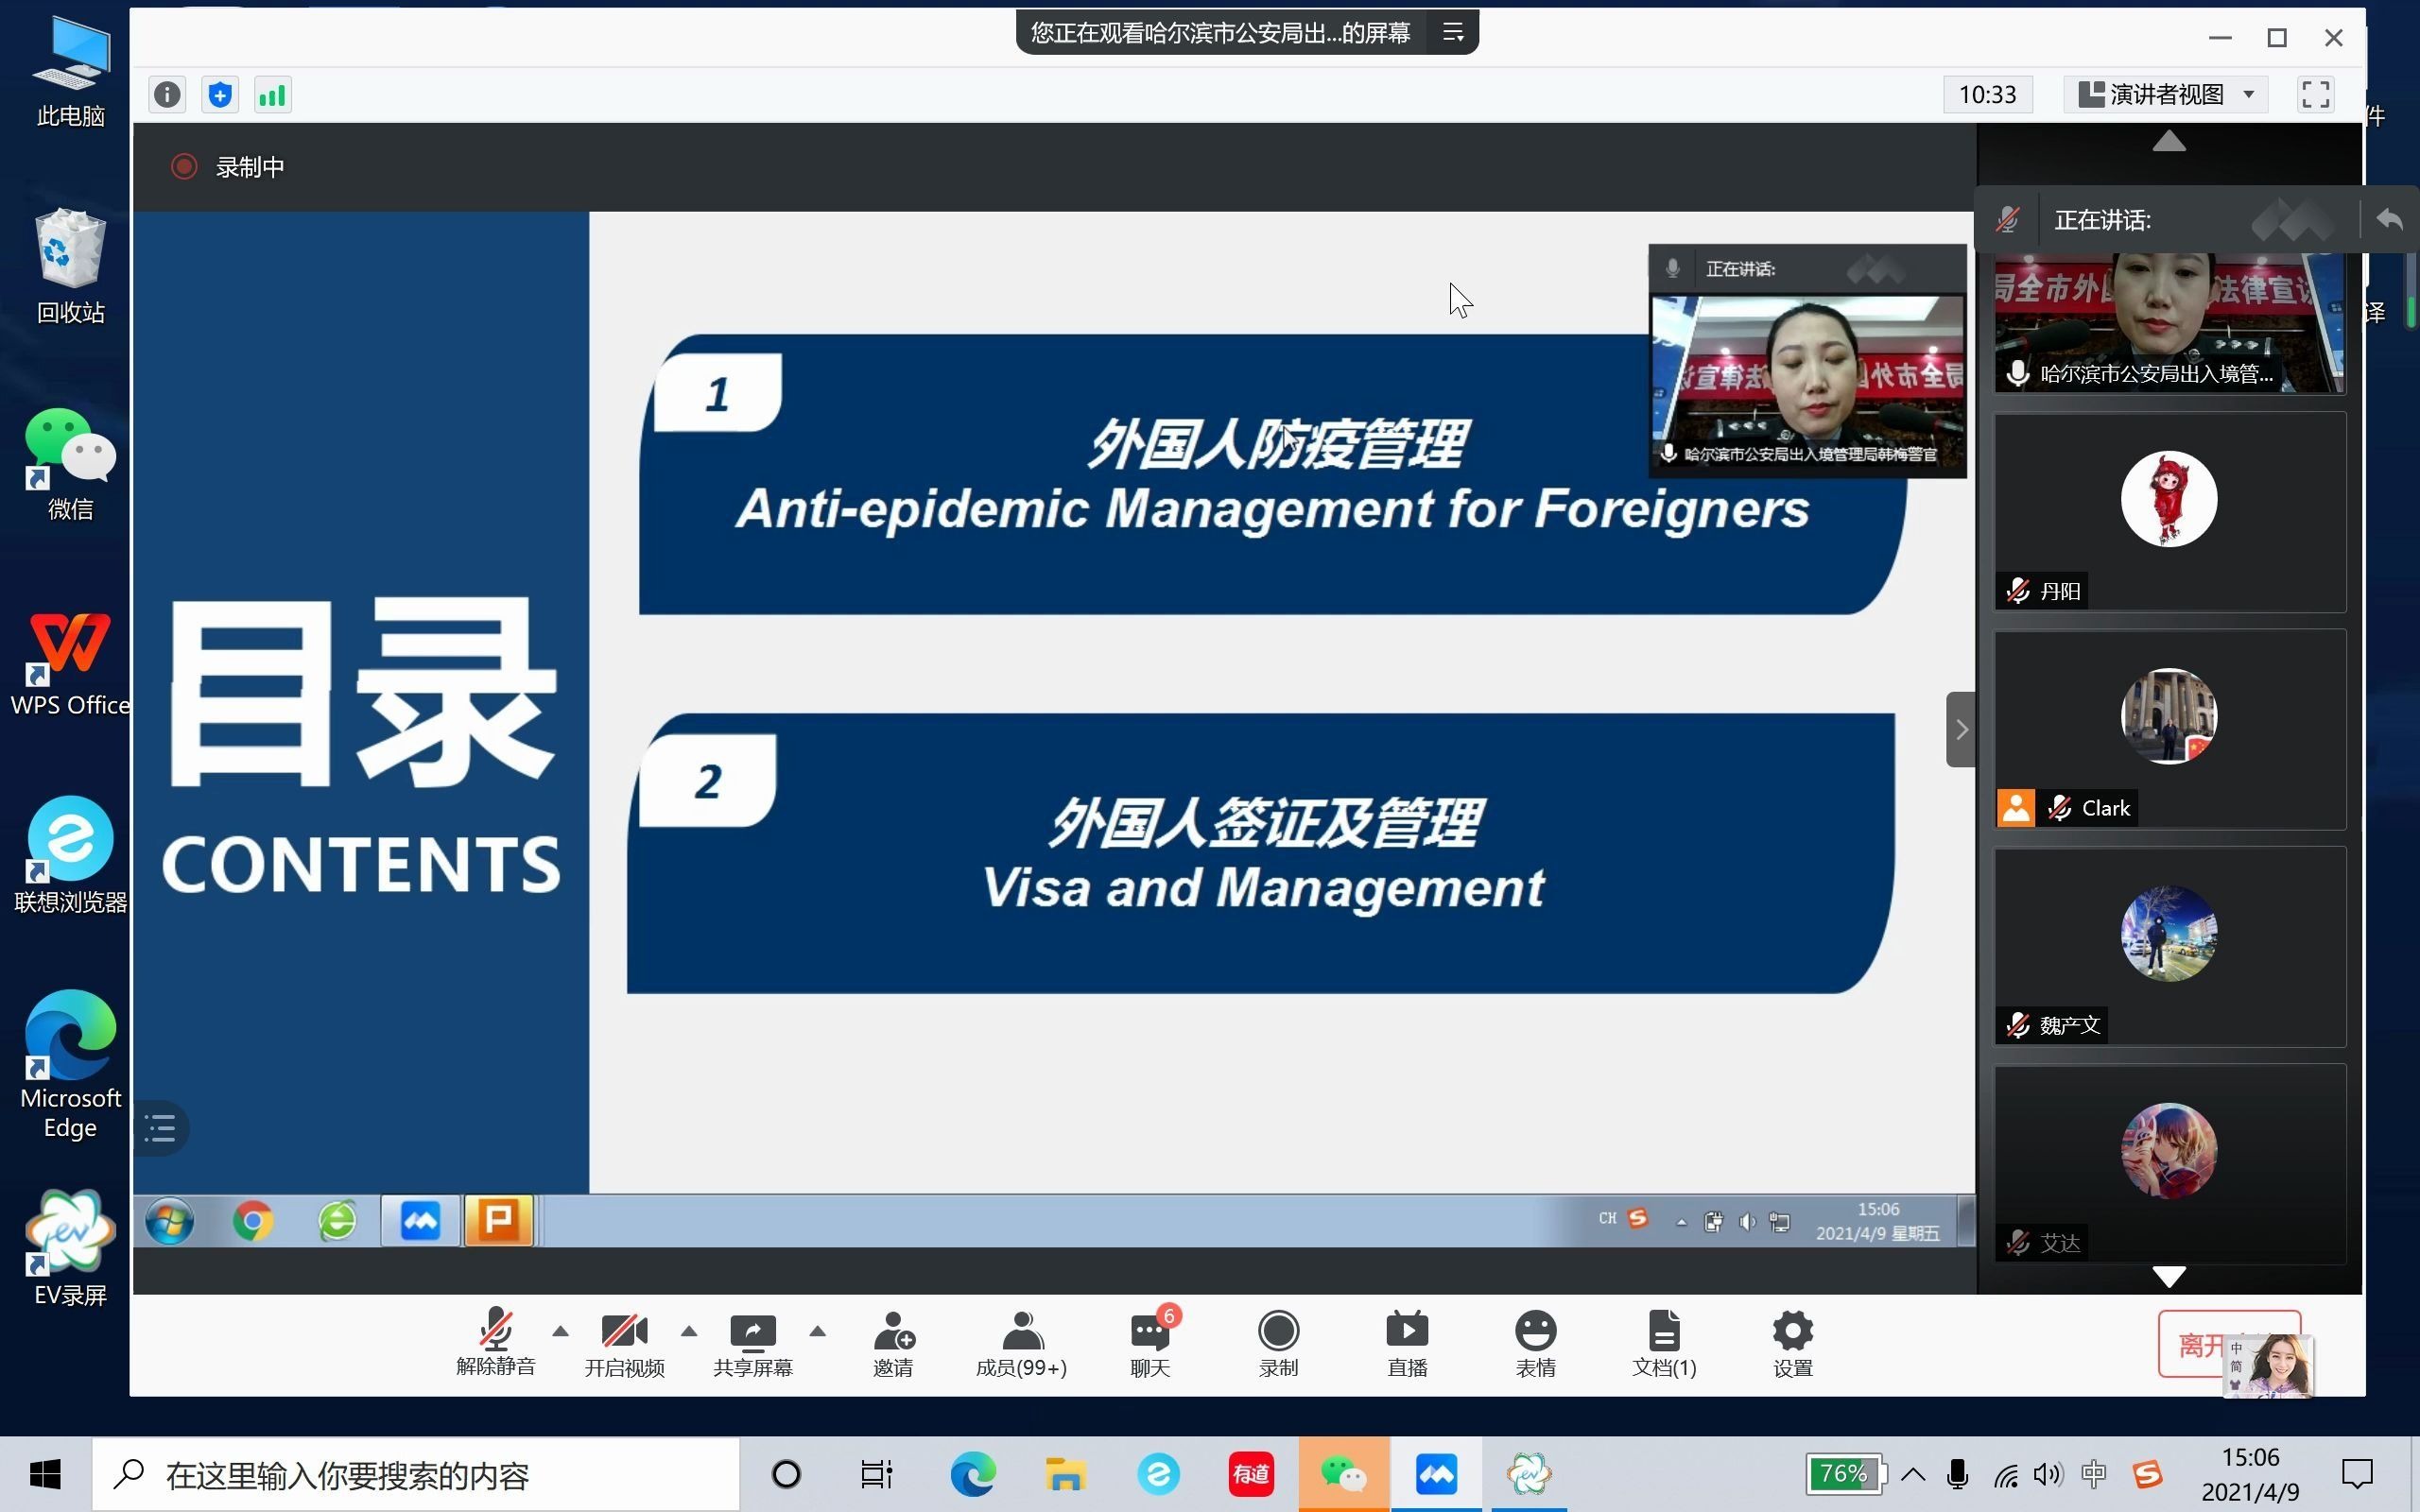Image resolution: width=2420 pixels, height=1512 pixels.
Task: Select 丹阳 participant thumbnail
Action: click(x=2170, y=511)
